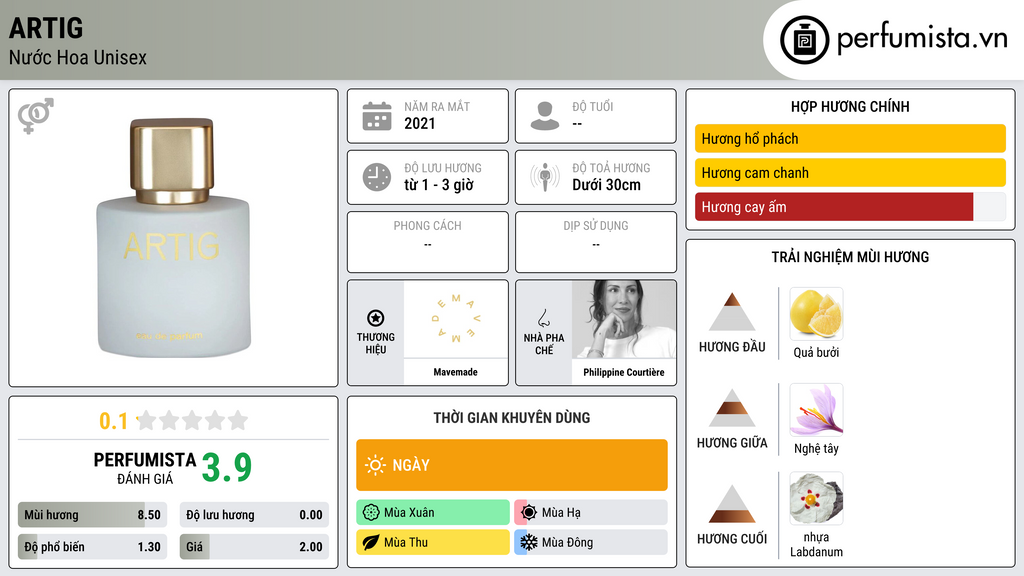This screenshot has height=576, width=1024.
Task: Click the sillage icon beside Độ toả hương
Action: click(545, 177)
